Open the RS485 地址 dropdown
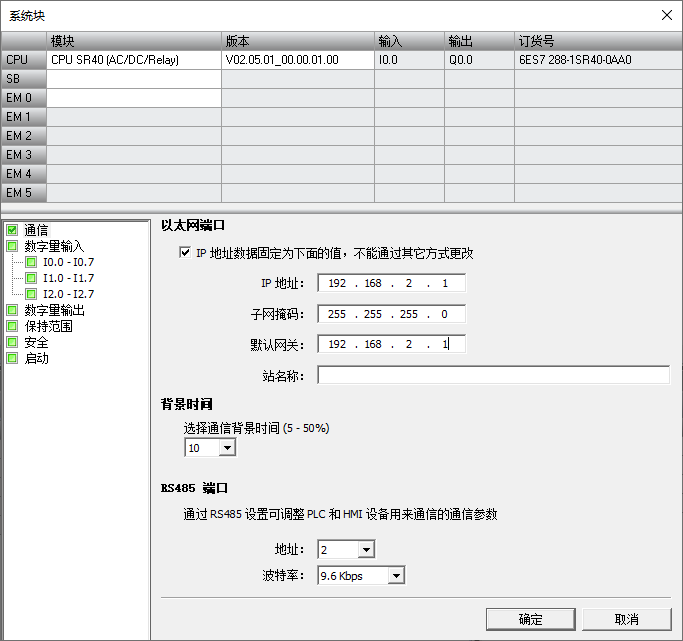 (366, 550)
